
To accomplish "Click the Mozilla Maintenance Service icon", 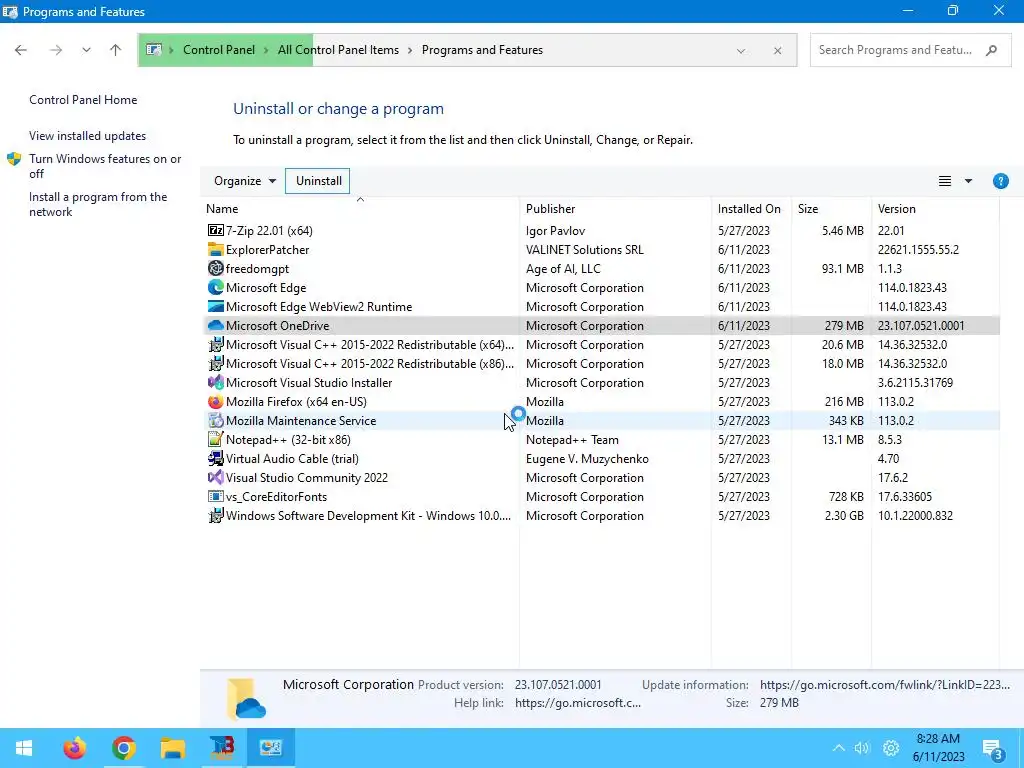I will (x=216, y=421).
